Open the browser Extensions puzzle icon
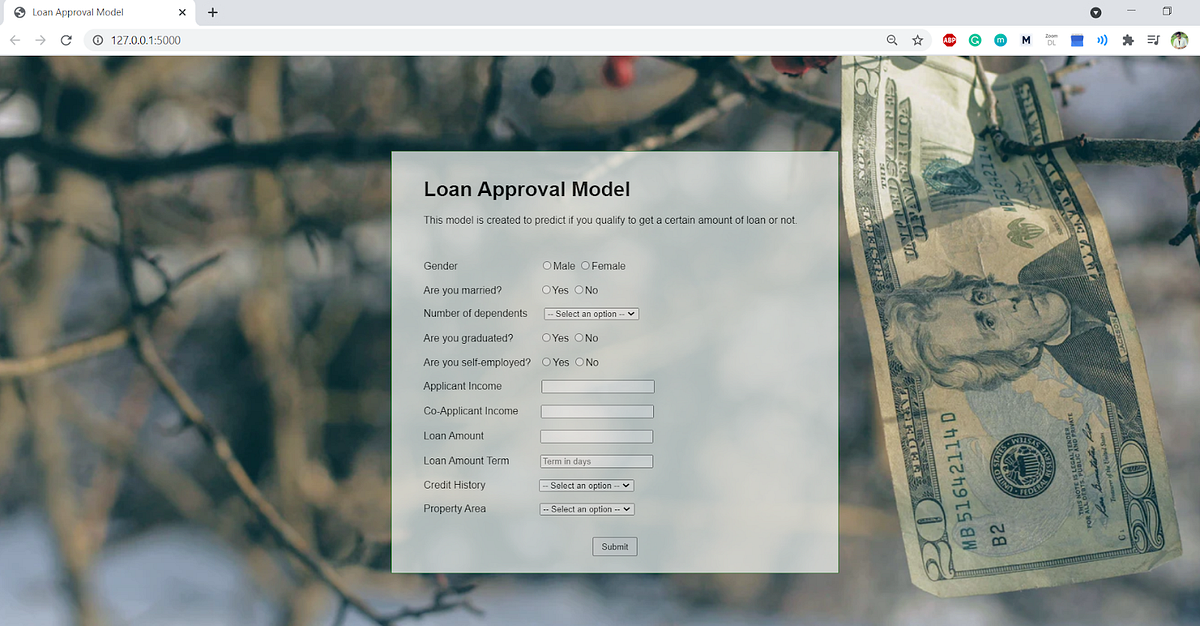1200x626 pixels. pos(1127,40)
